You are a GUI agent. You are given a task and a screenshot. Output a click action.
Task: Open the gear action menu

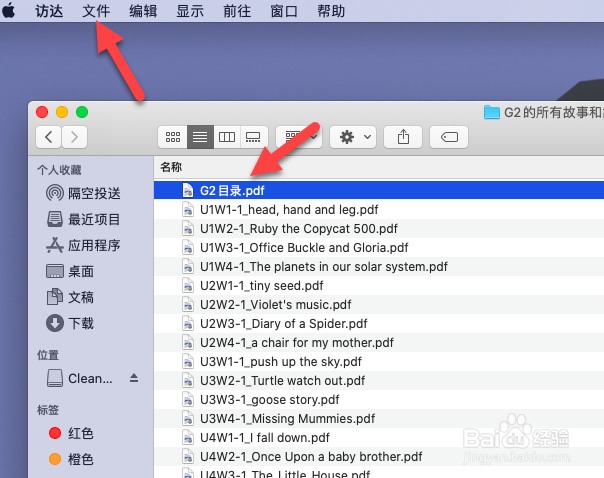point(353,137)
